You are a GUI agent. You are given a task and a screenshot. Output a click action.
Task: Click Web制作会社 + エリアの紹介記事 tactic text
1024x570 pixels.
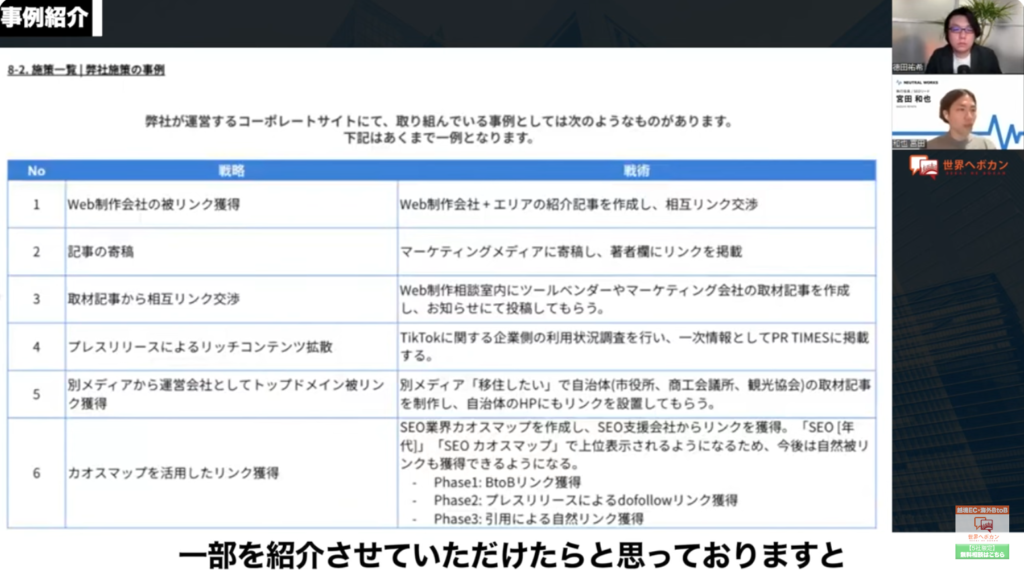pyautogui.click(x=579, y=204)
